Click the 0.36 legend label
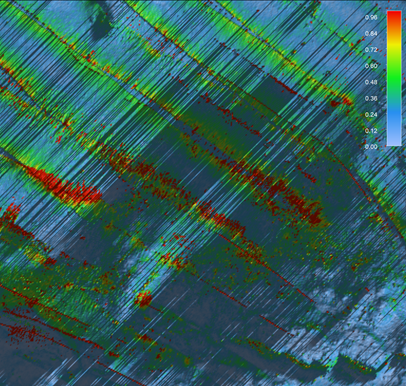Viewport: 406px width, 386px height. 371,98
